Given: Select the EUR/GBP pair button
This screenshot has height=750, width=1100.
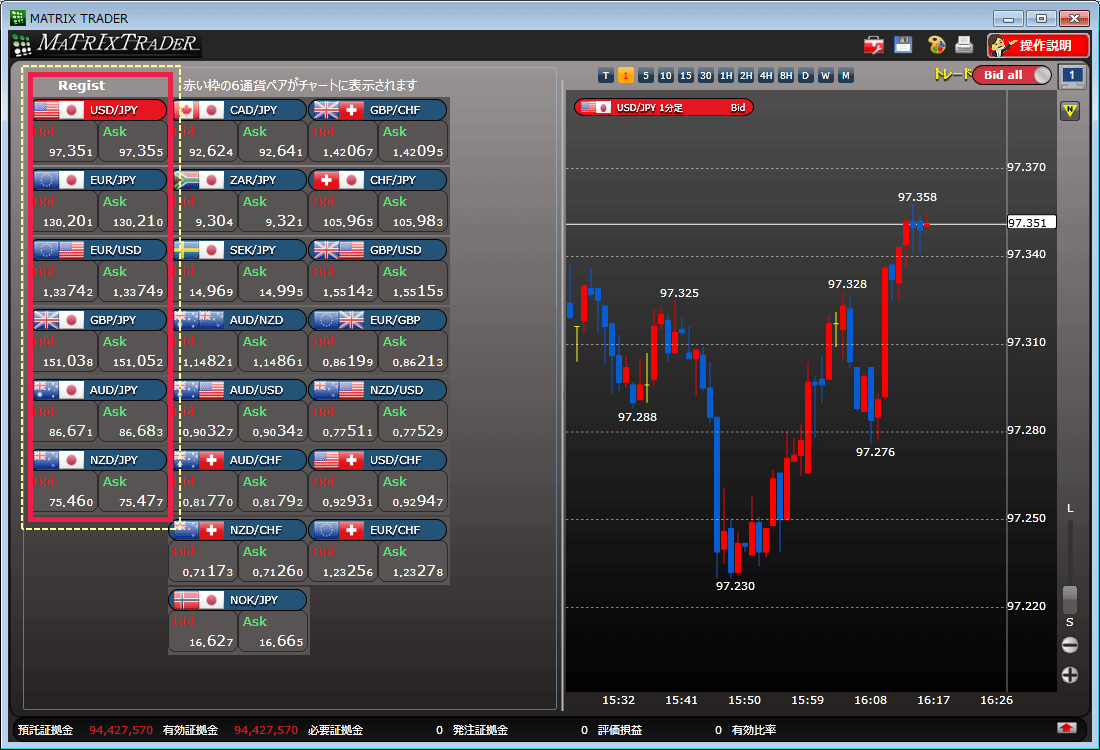Looking at the screenshot, I should (x=378, y=321).
